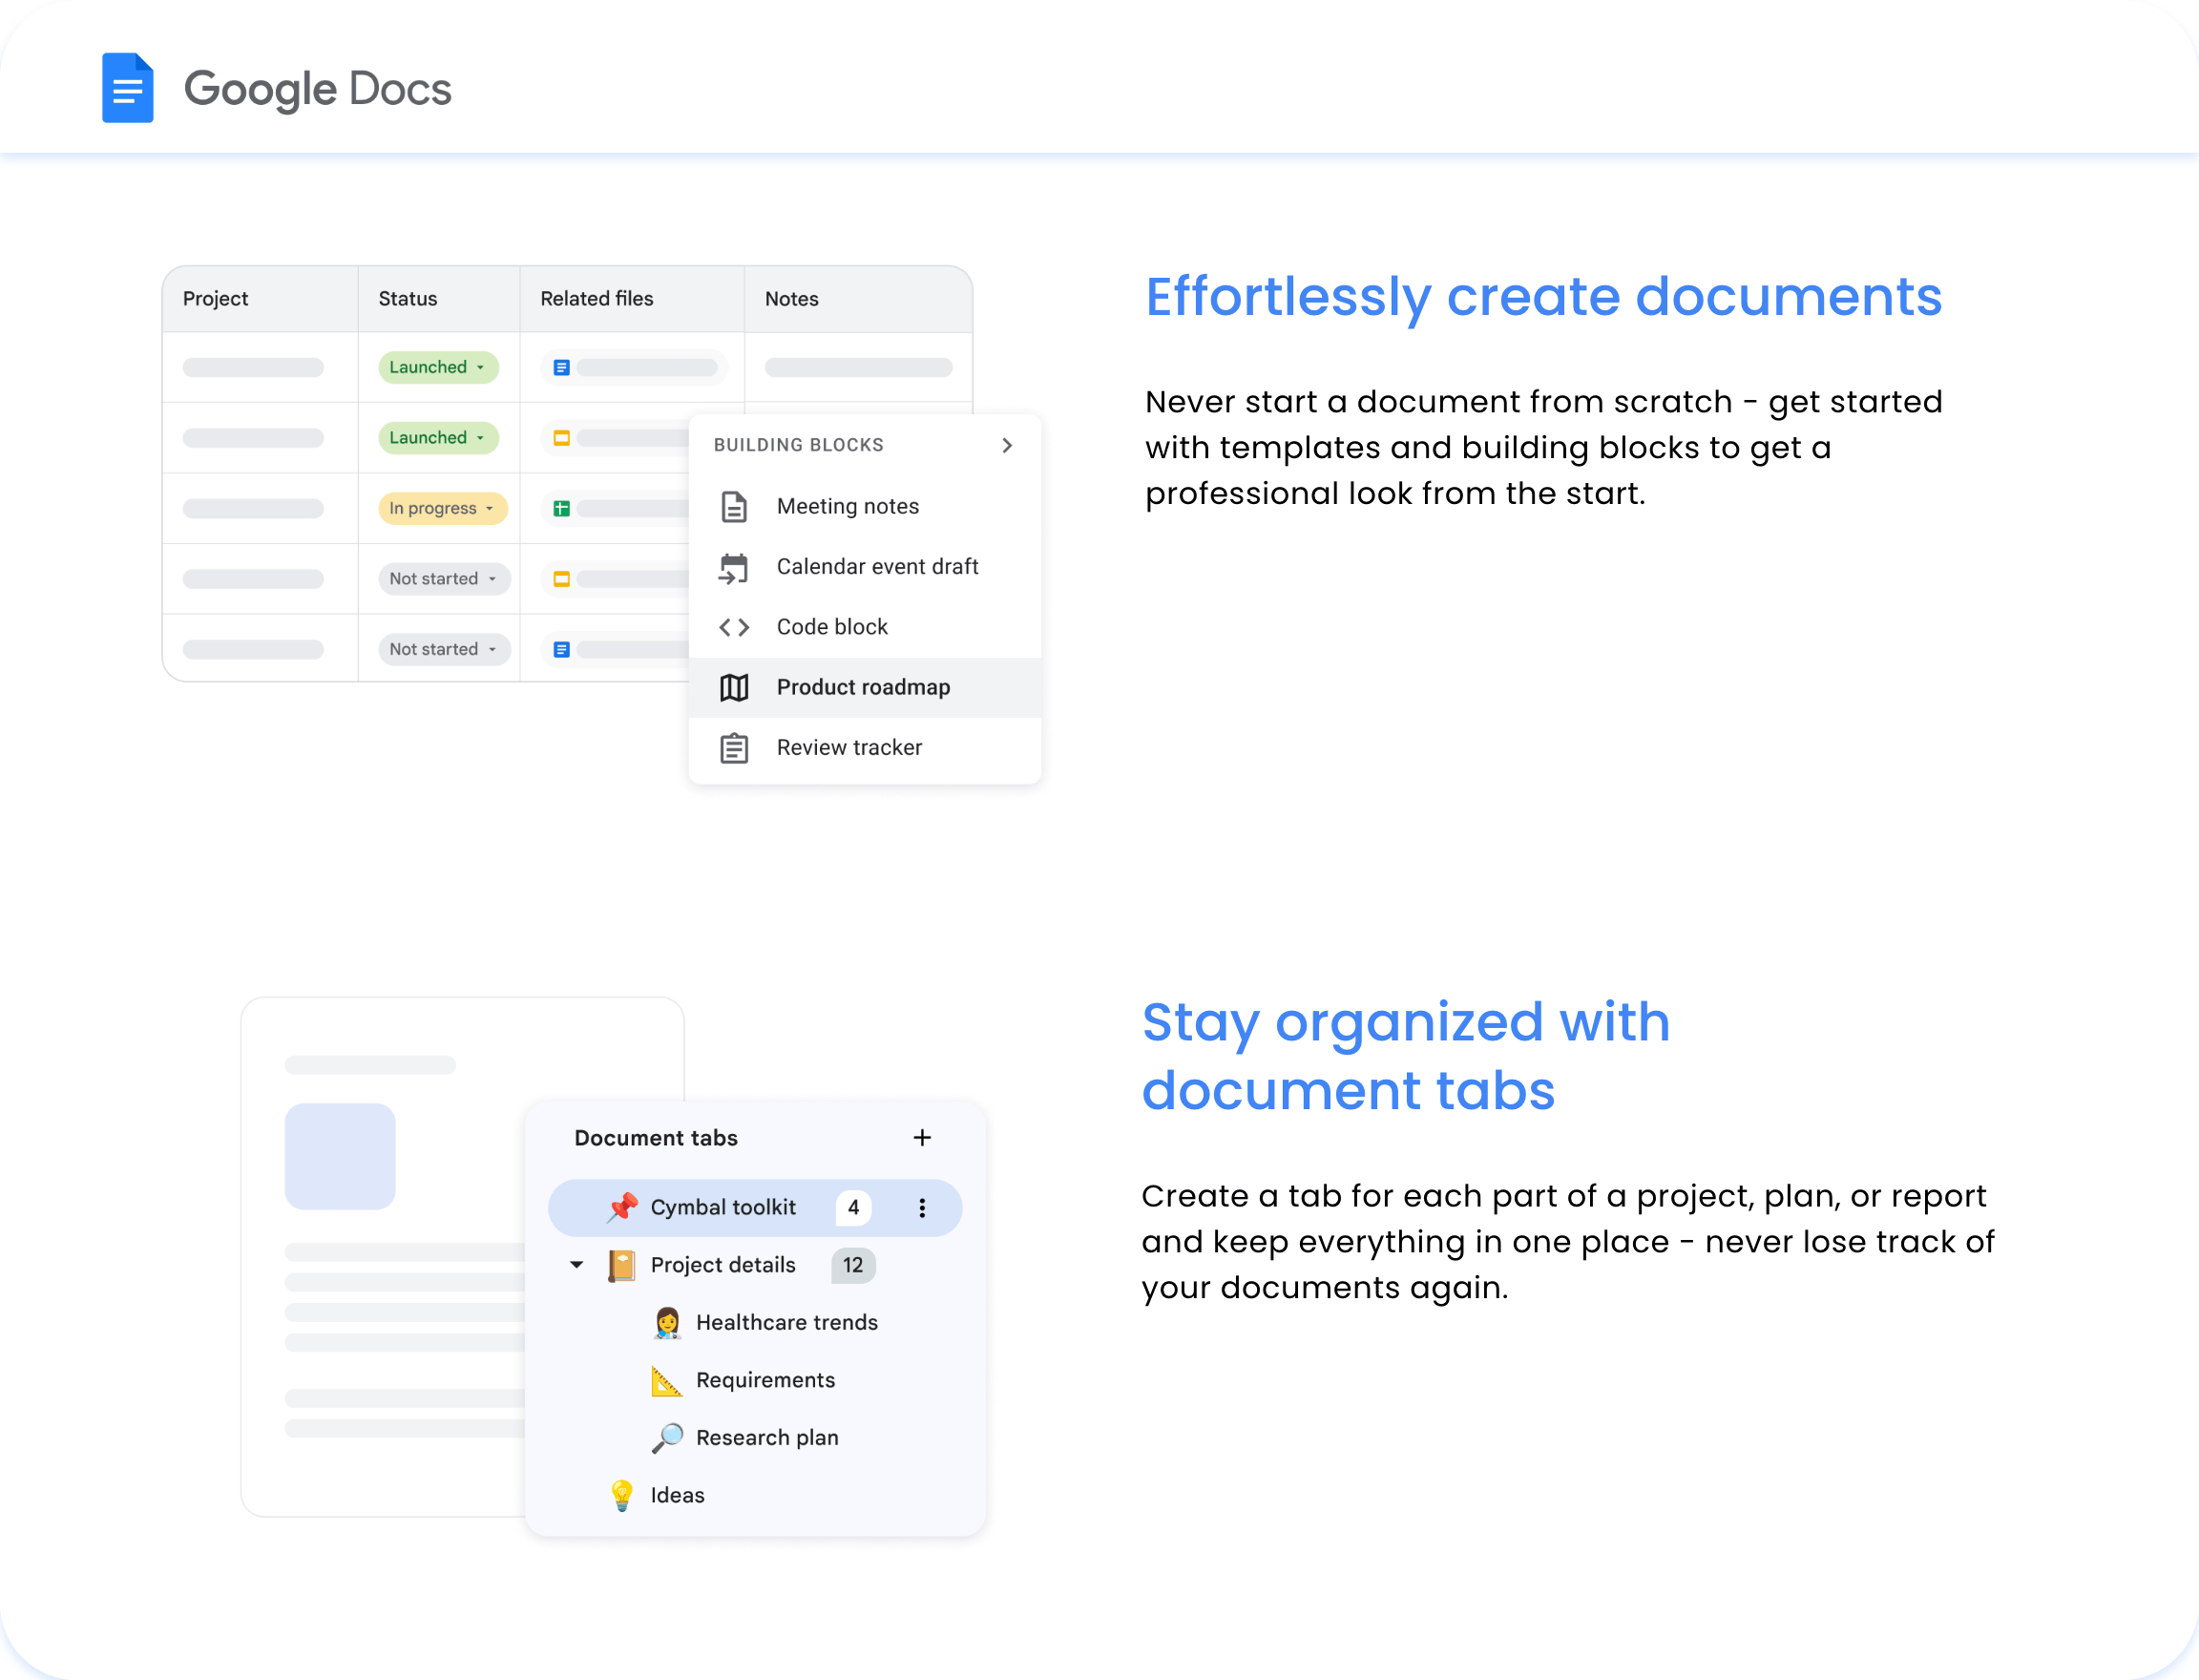Open the Not started status dropdown
This screenshot has width=2199, height=1680.
[x=445, y=578]
